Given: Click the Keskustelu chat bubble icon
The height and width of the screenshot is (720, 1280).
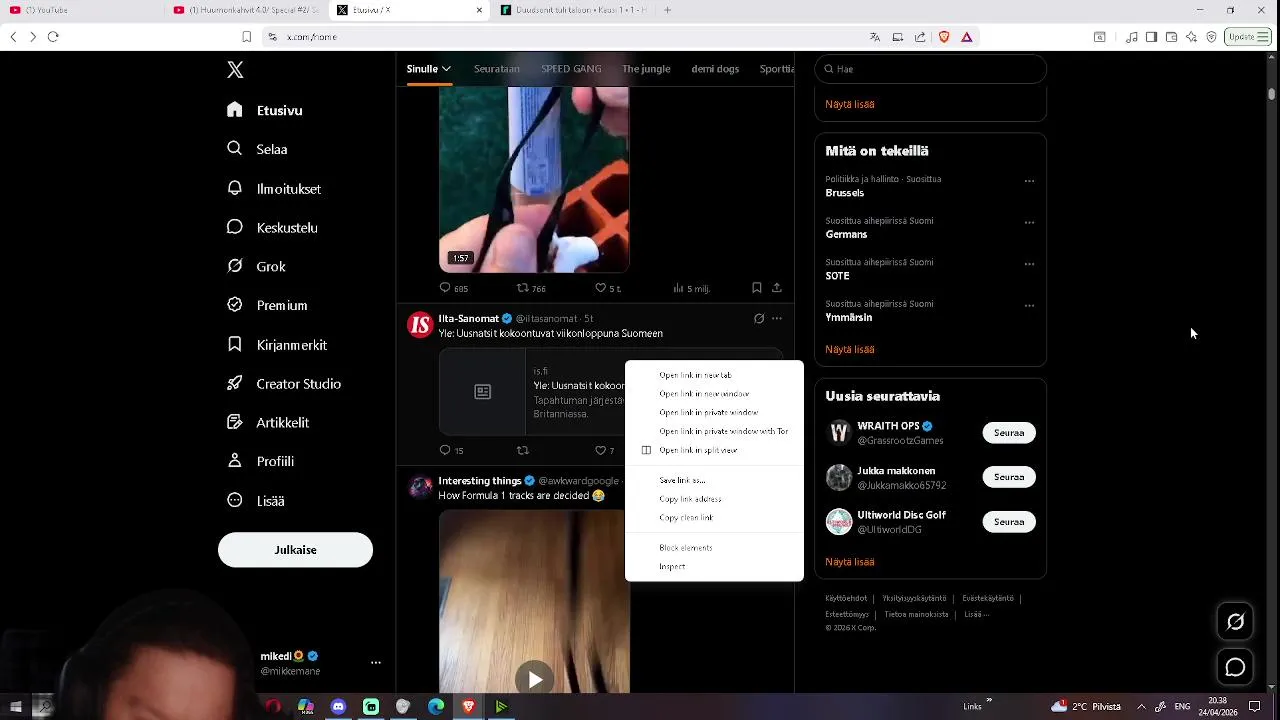Looking at the screenshot, I should pyautogui.click(x=235, y=227).
